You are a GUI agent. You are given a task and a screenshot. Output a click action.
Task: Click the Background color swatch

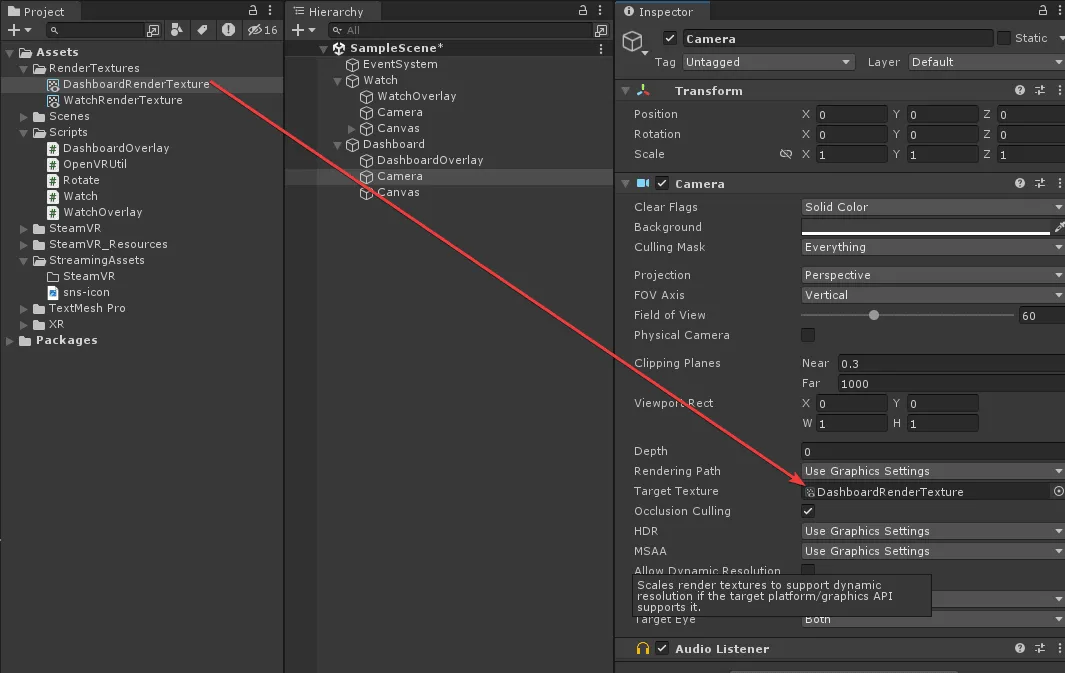pos(926,227)
